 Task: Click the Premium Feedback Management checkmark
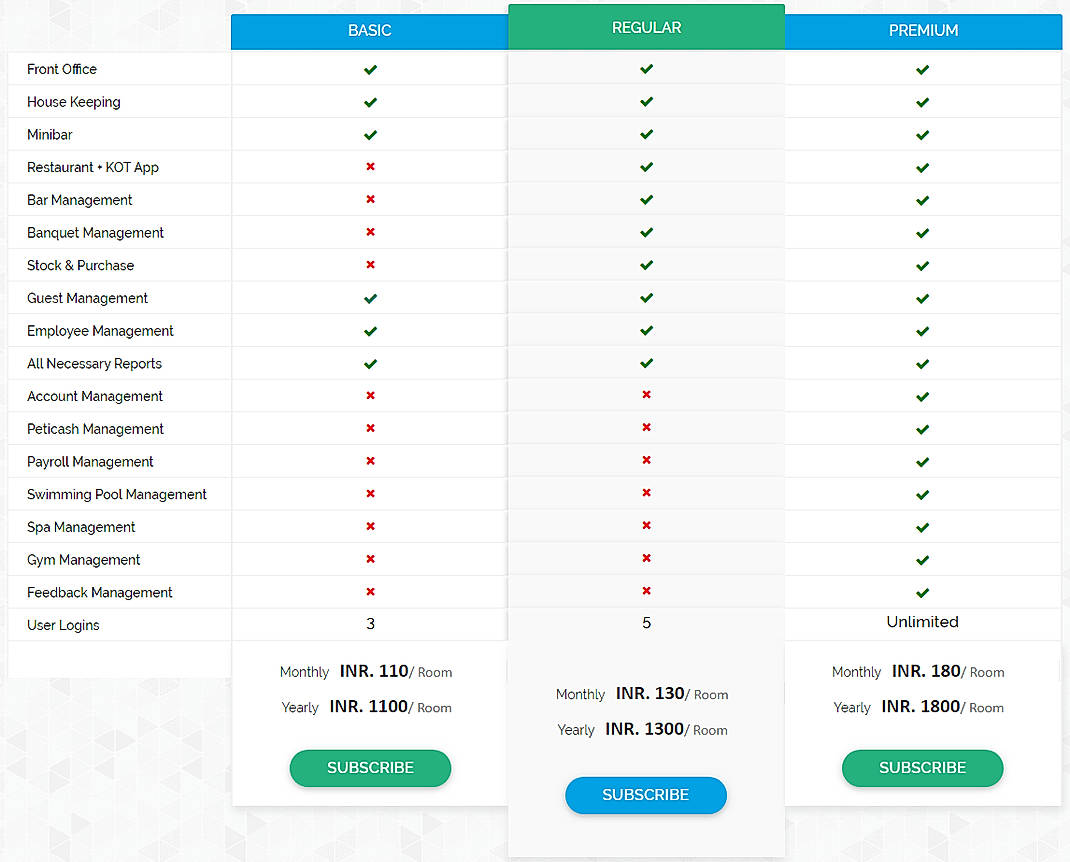coord(922,592)
